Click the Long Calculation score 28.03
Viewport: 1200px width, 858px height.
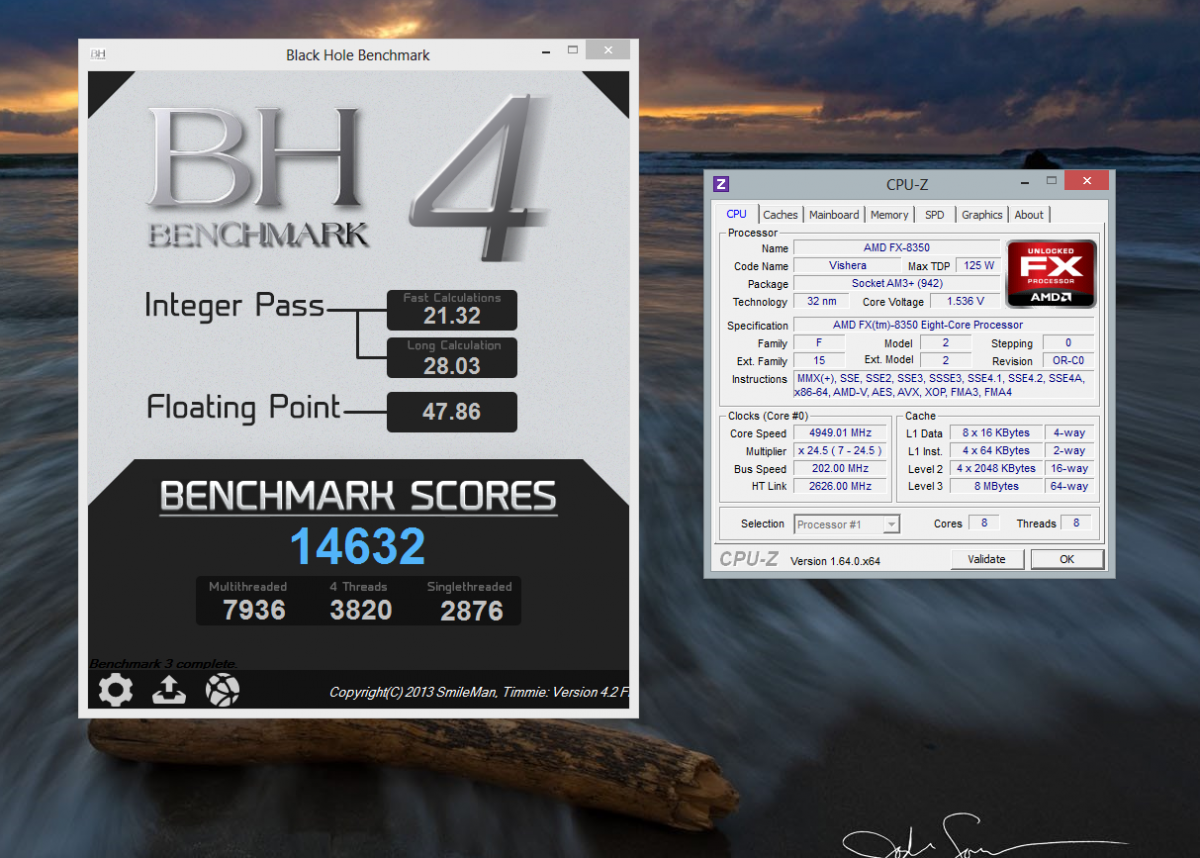tap(452, 364)
